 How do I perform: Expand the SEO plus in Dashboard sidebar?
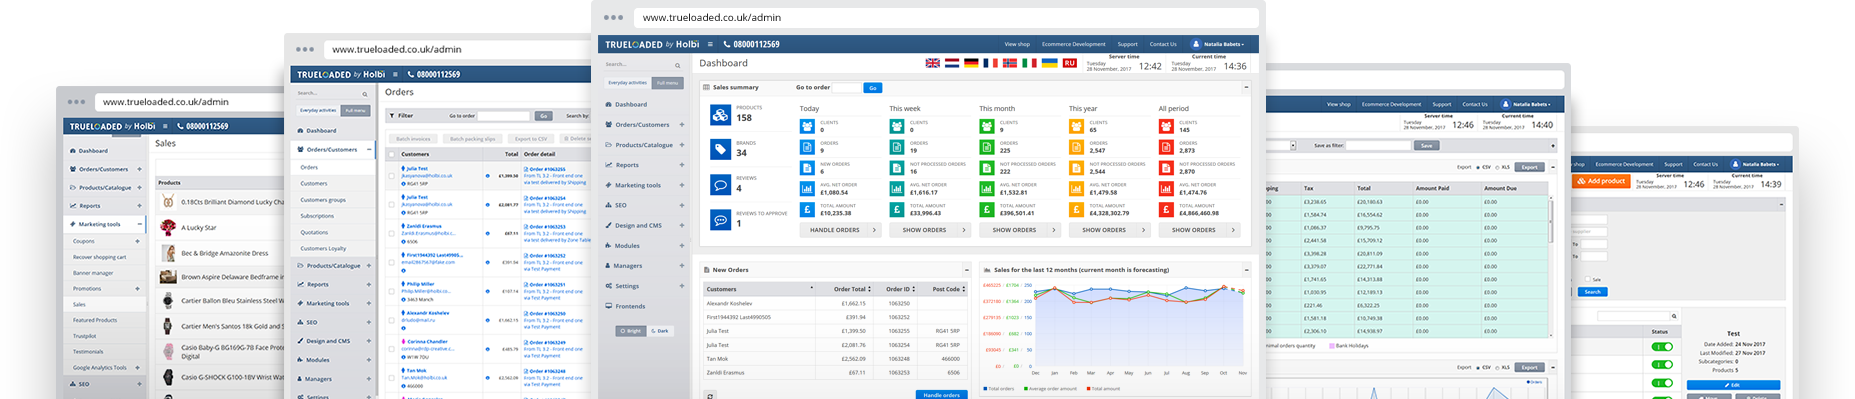click(682, 205)
